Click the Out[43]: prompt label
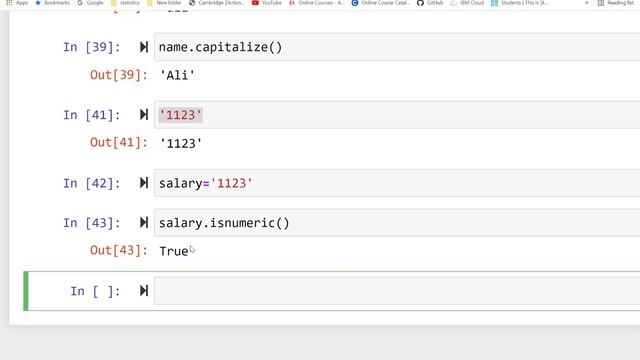 tap(119, 250)
